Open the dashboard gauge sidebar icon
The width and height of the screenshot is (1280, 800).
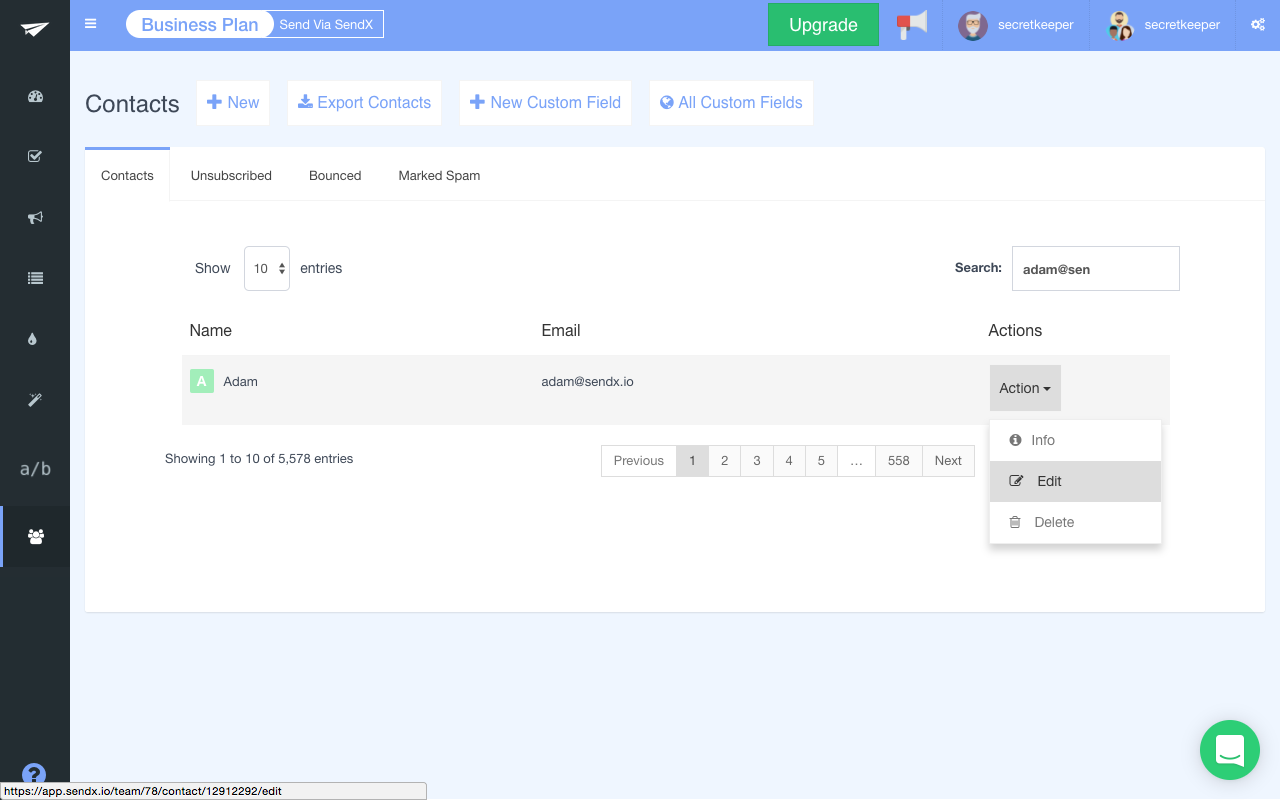(35, 96)
